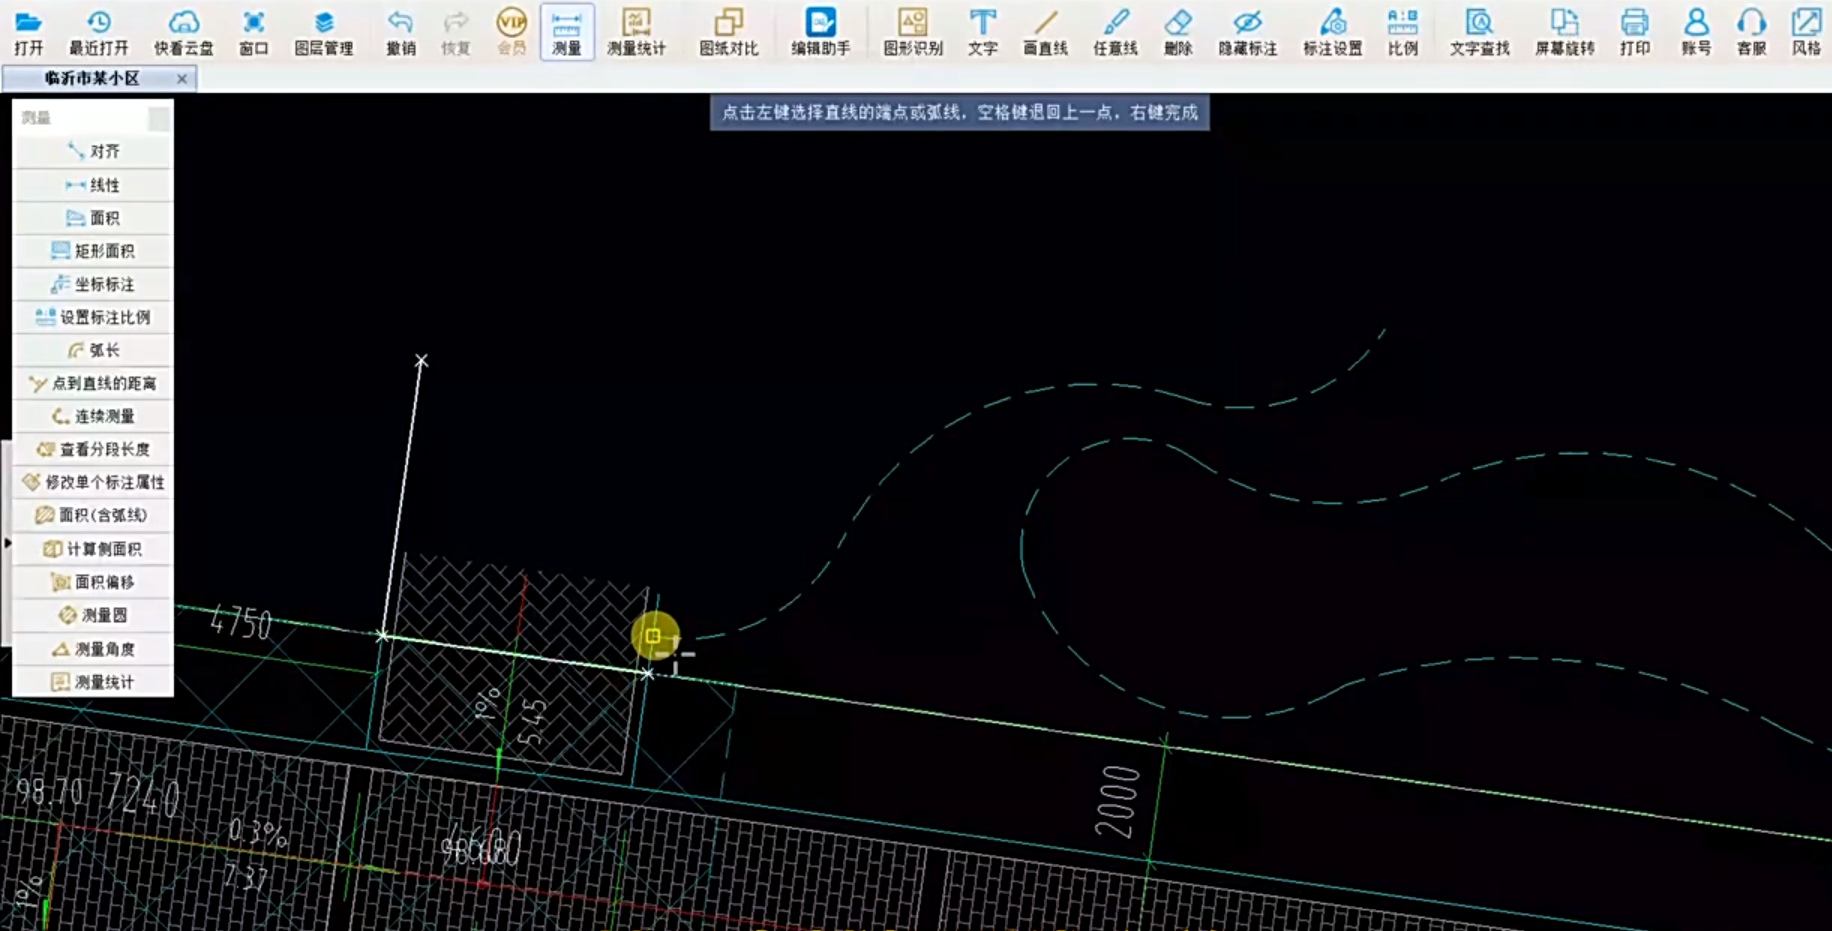Image resolution: width=1832 pixels, height=931 pixels.
Task: Pick the 任意线 freehand line tool
Action: coord(1115,31)
